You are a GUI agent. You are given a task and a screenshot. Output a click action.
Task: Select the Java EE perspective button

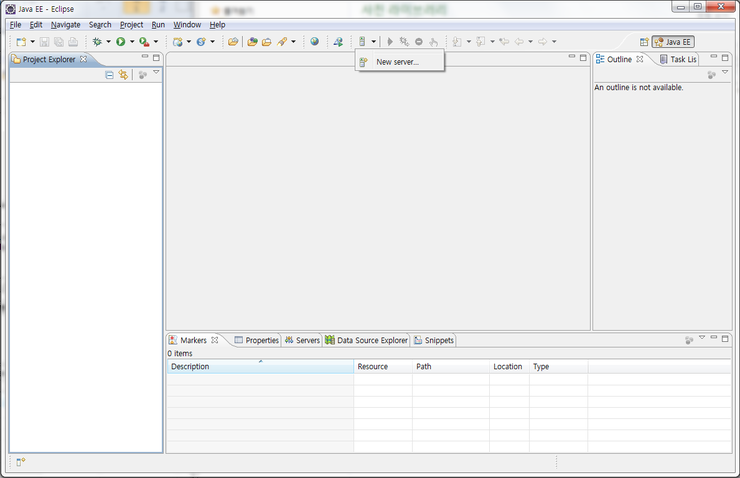tap(673, 42)
